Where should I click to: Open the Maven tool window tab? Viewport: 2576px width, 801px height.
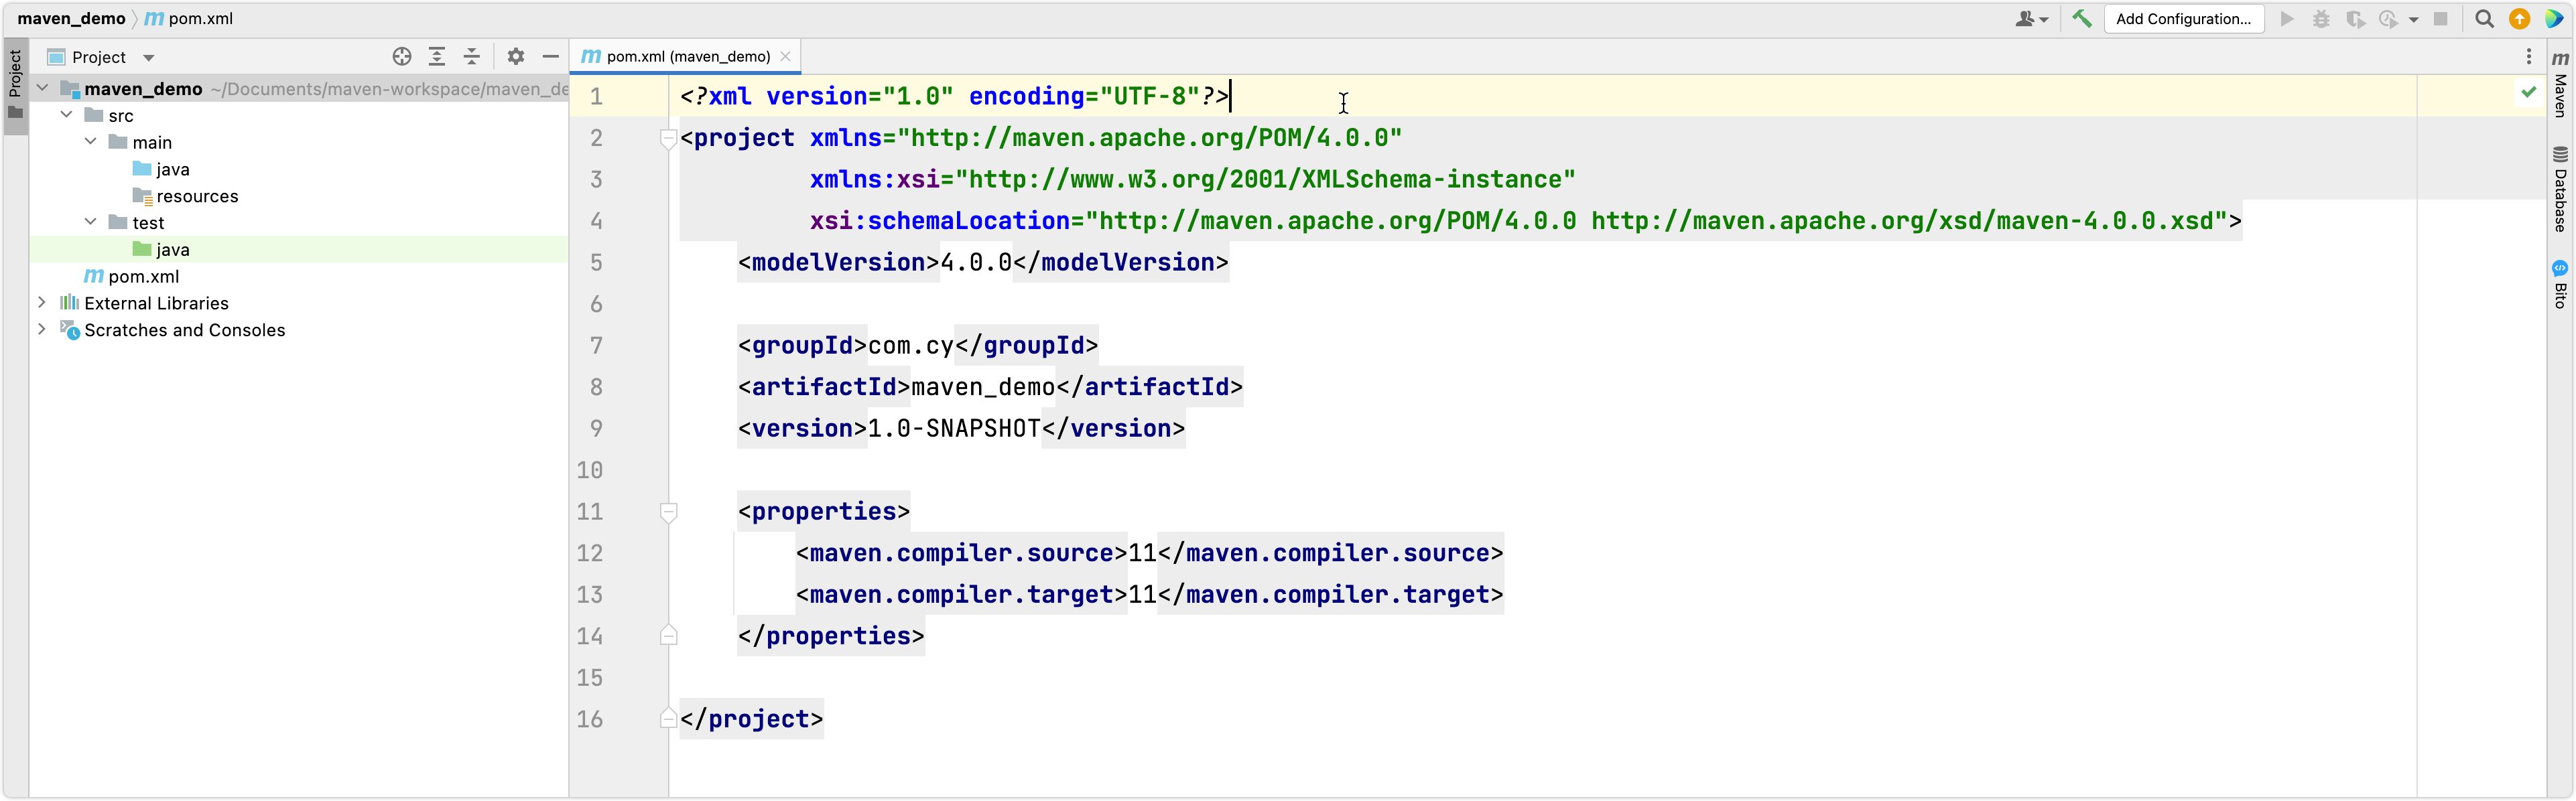pos(2560,85)
